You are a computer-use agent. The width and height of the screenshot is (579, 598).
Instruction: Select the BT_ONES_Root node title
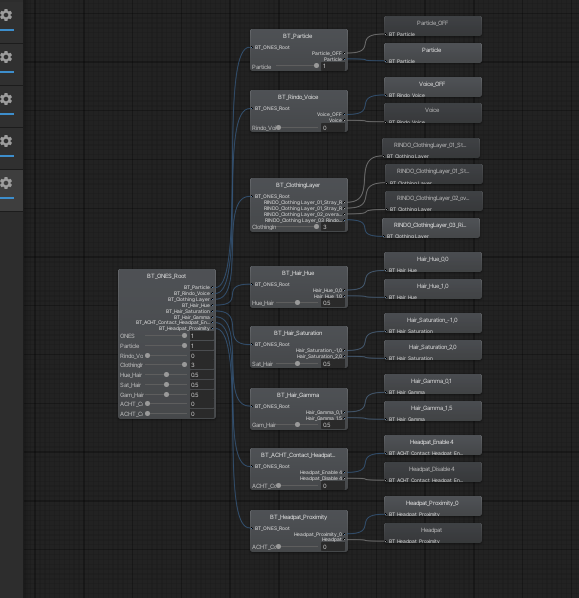coord(167,276)
